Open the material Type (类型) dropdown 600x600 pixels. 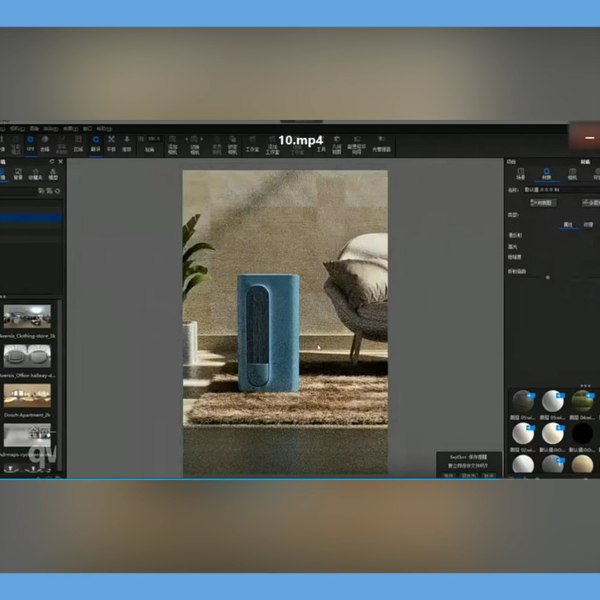coord(555,214)
